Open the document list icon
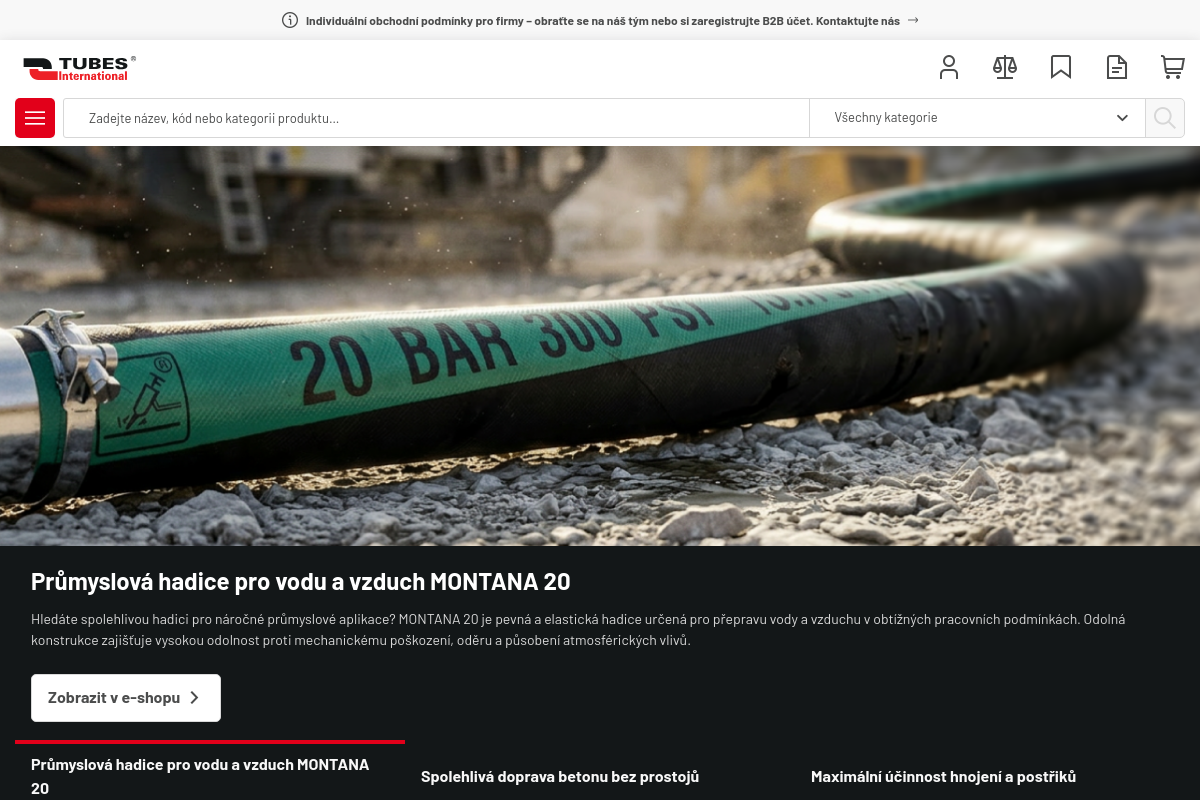The width and height of the screenshot is (1200, 800). click(x=1117, y=68)
